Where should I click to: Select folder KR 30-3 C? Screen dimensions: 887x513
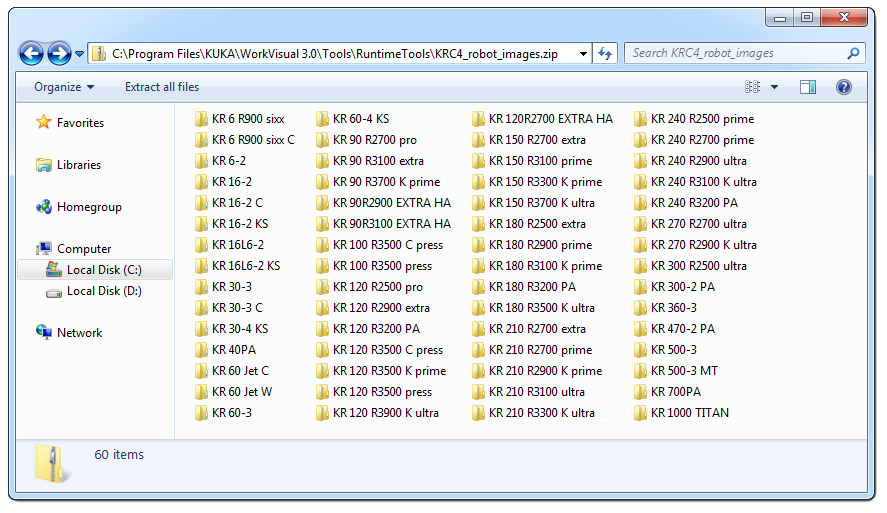[x=229, y=308]
